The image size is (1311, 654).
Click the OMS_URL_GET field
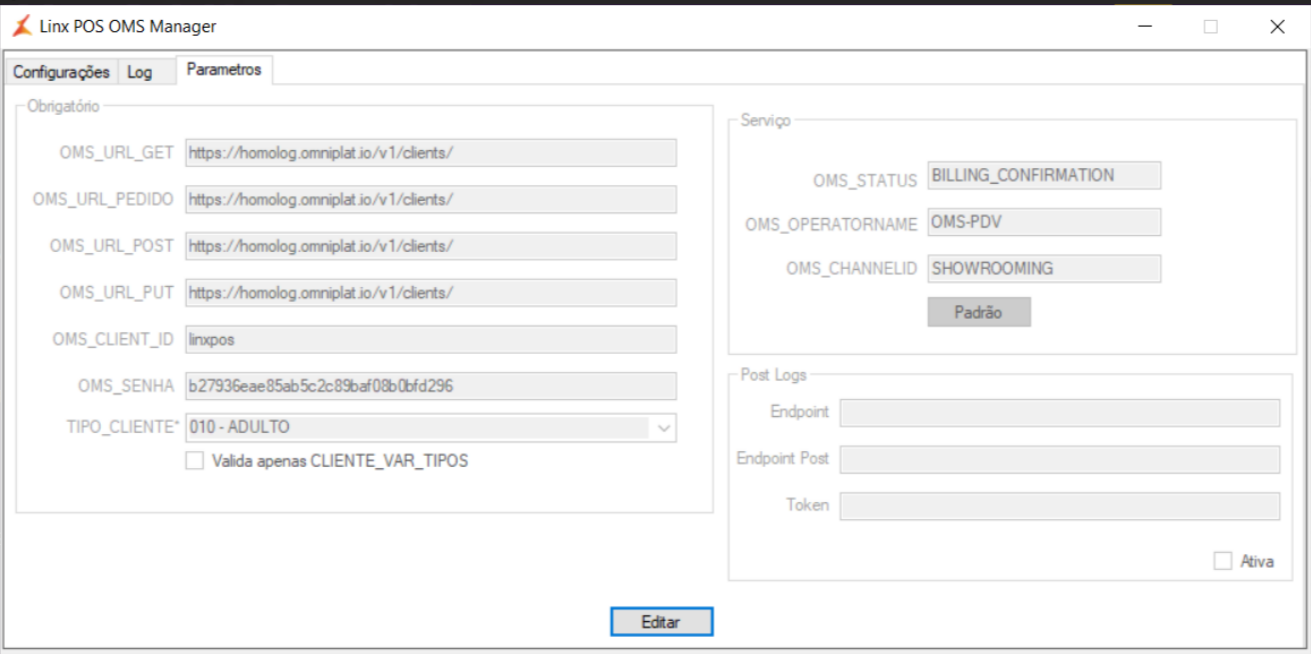431,152
